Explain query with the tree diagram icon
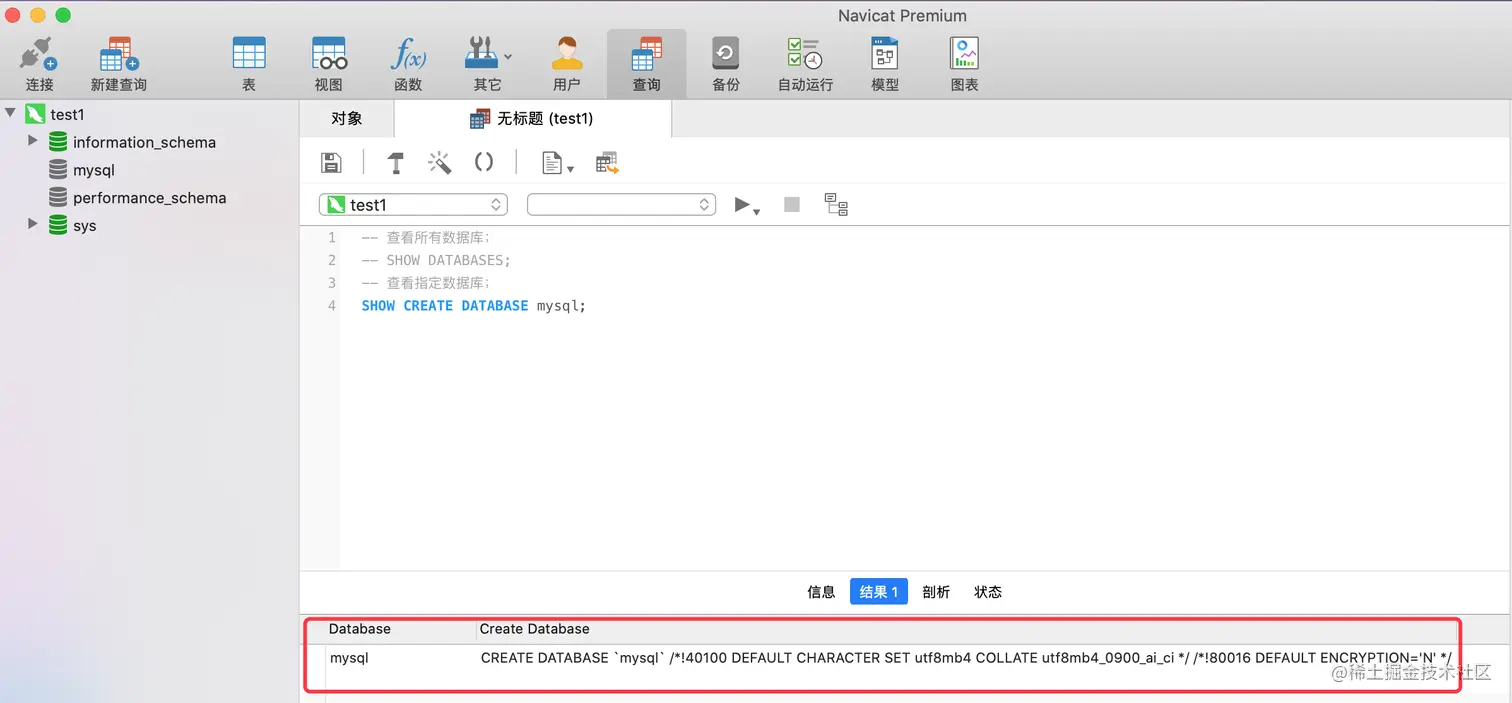1512x703 pixels. pyautogui.click(x=836, y=204)
